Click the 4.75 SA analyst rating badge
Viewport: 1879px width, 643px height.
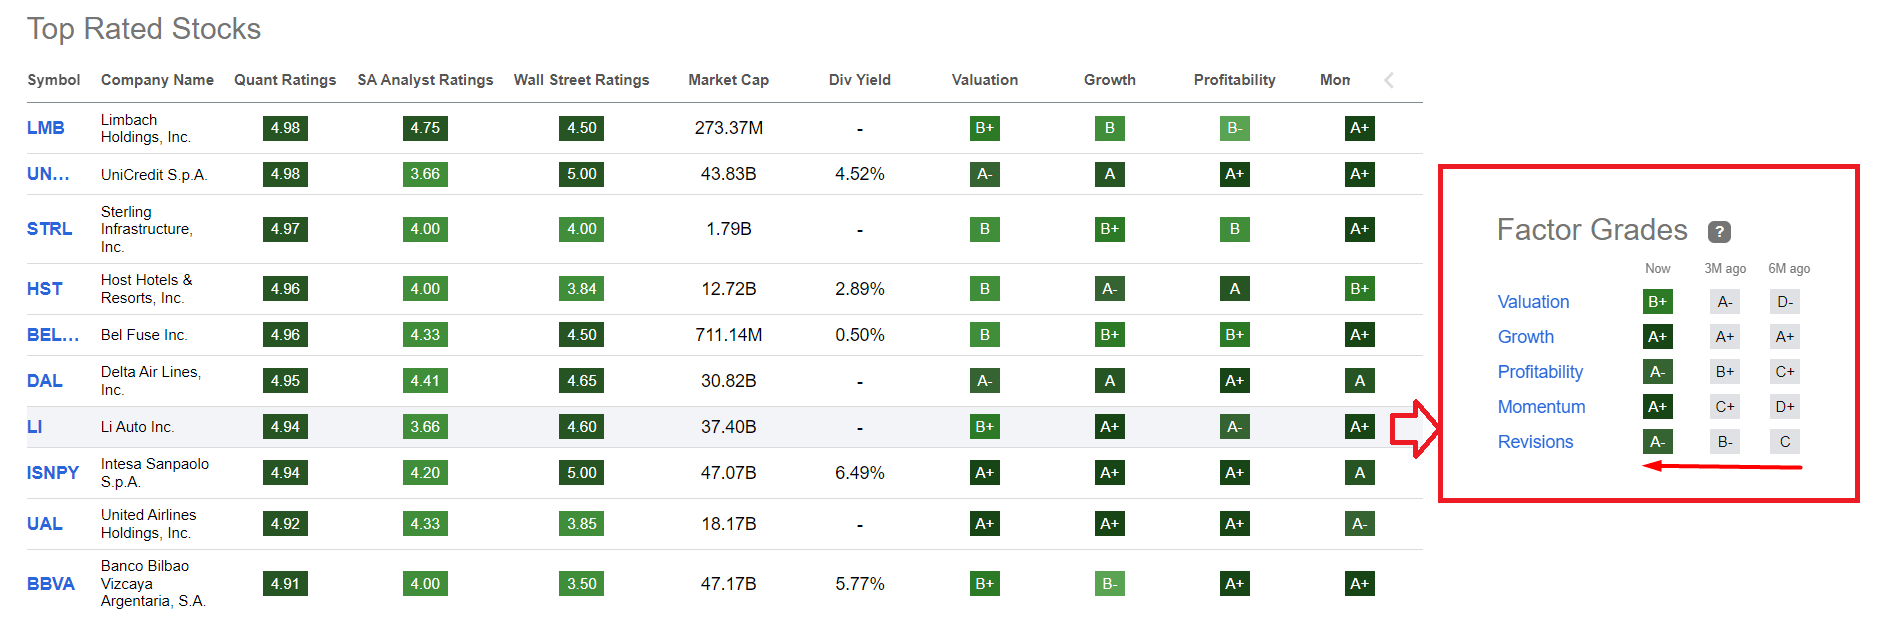(425, 128)
